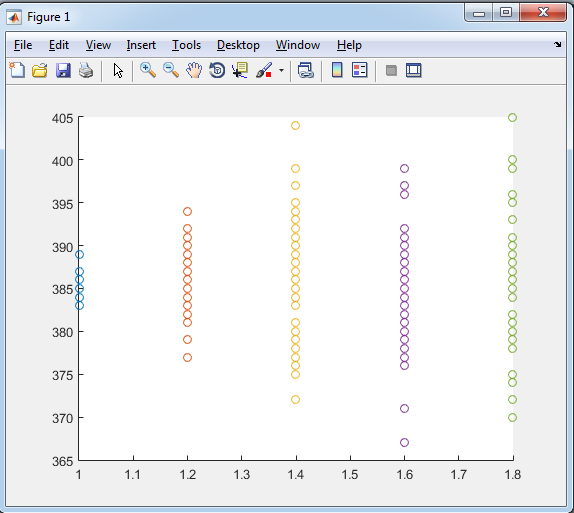Insert a legend using toolbar icon
Screen dimensions: 574x513
tap(359, 70)
